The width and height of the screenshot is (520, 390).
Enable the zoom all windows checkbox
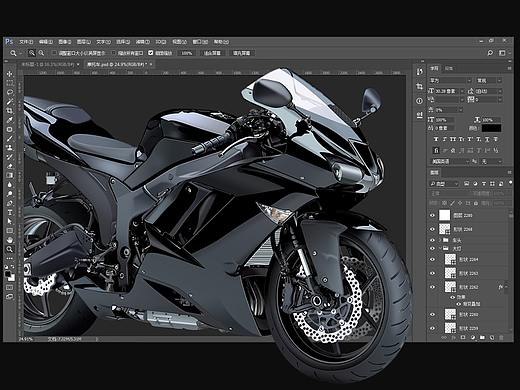coord(114,53)
